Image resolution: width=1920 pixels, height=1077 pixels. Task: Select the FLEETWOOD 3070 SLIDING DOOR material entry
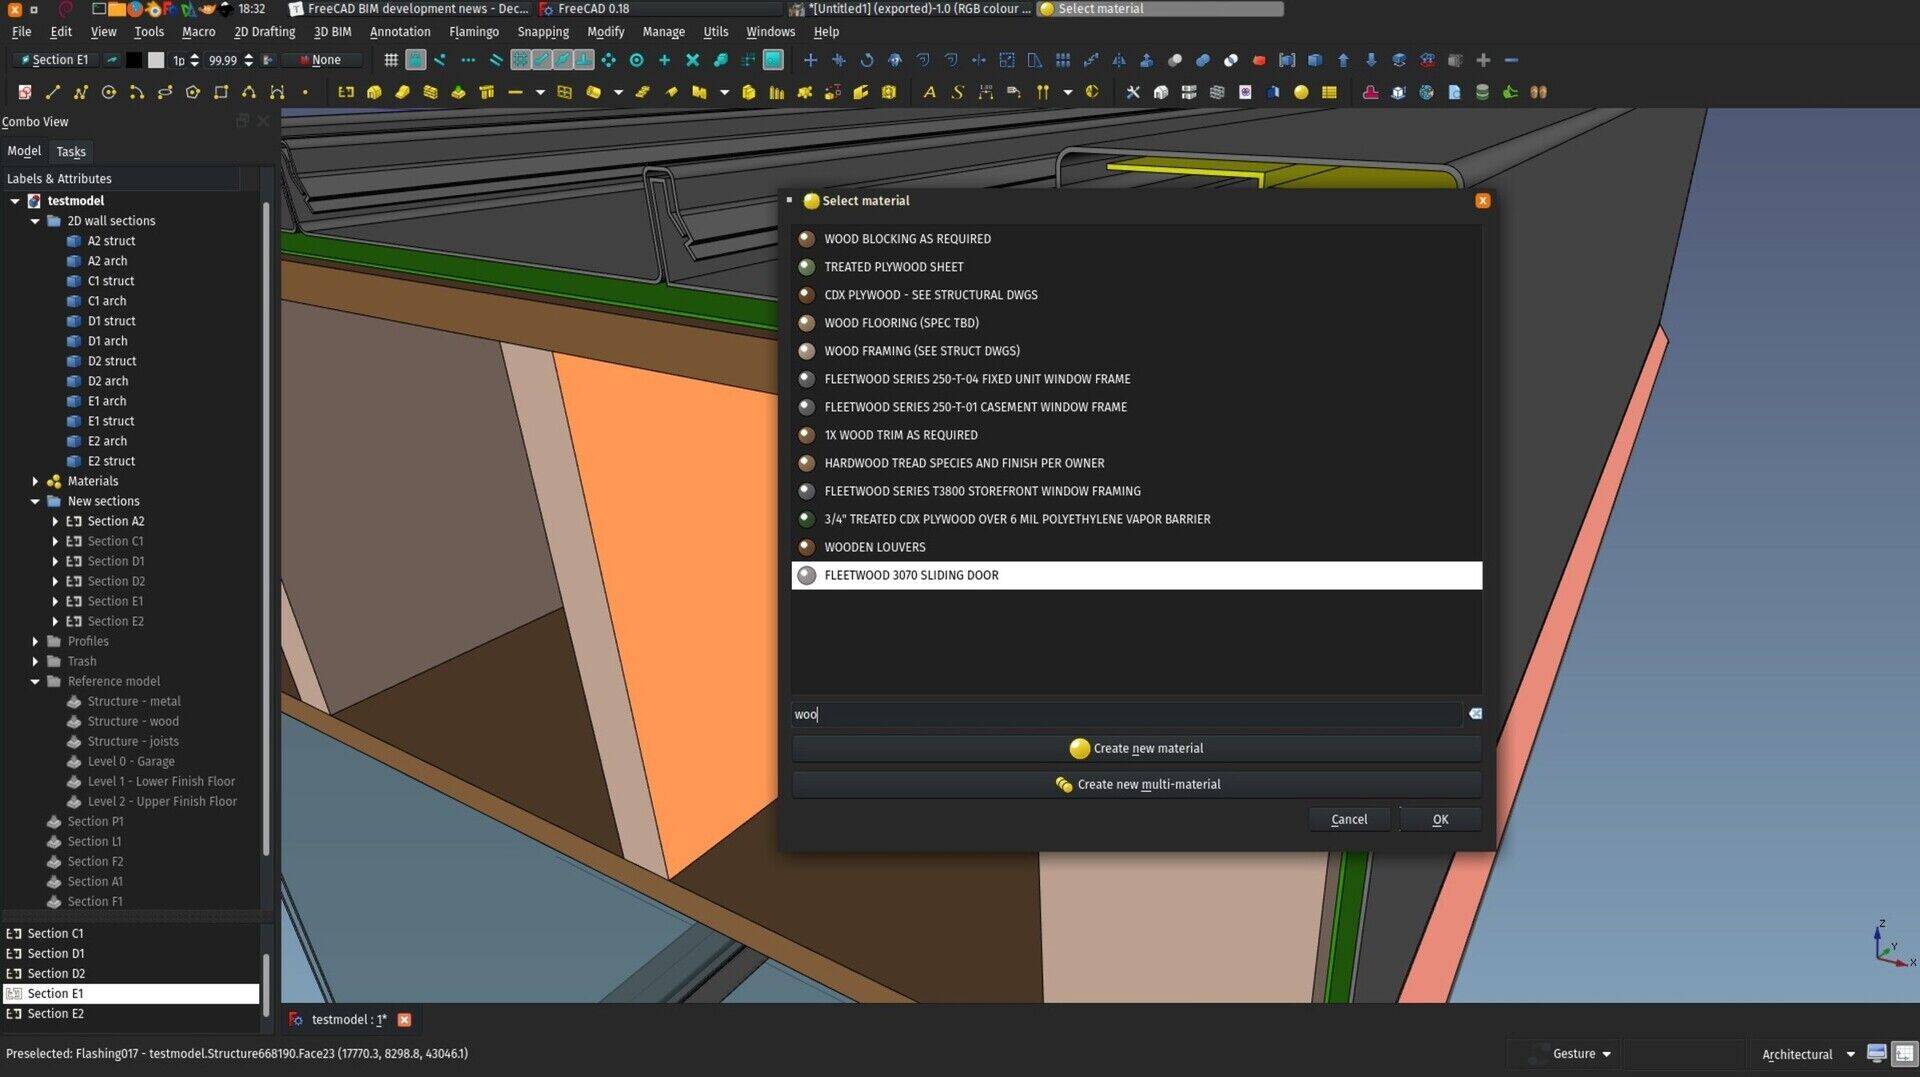pos(1135,575)
